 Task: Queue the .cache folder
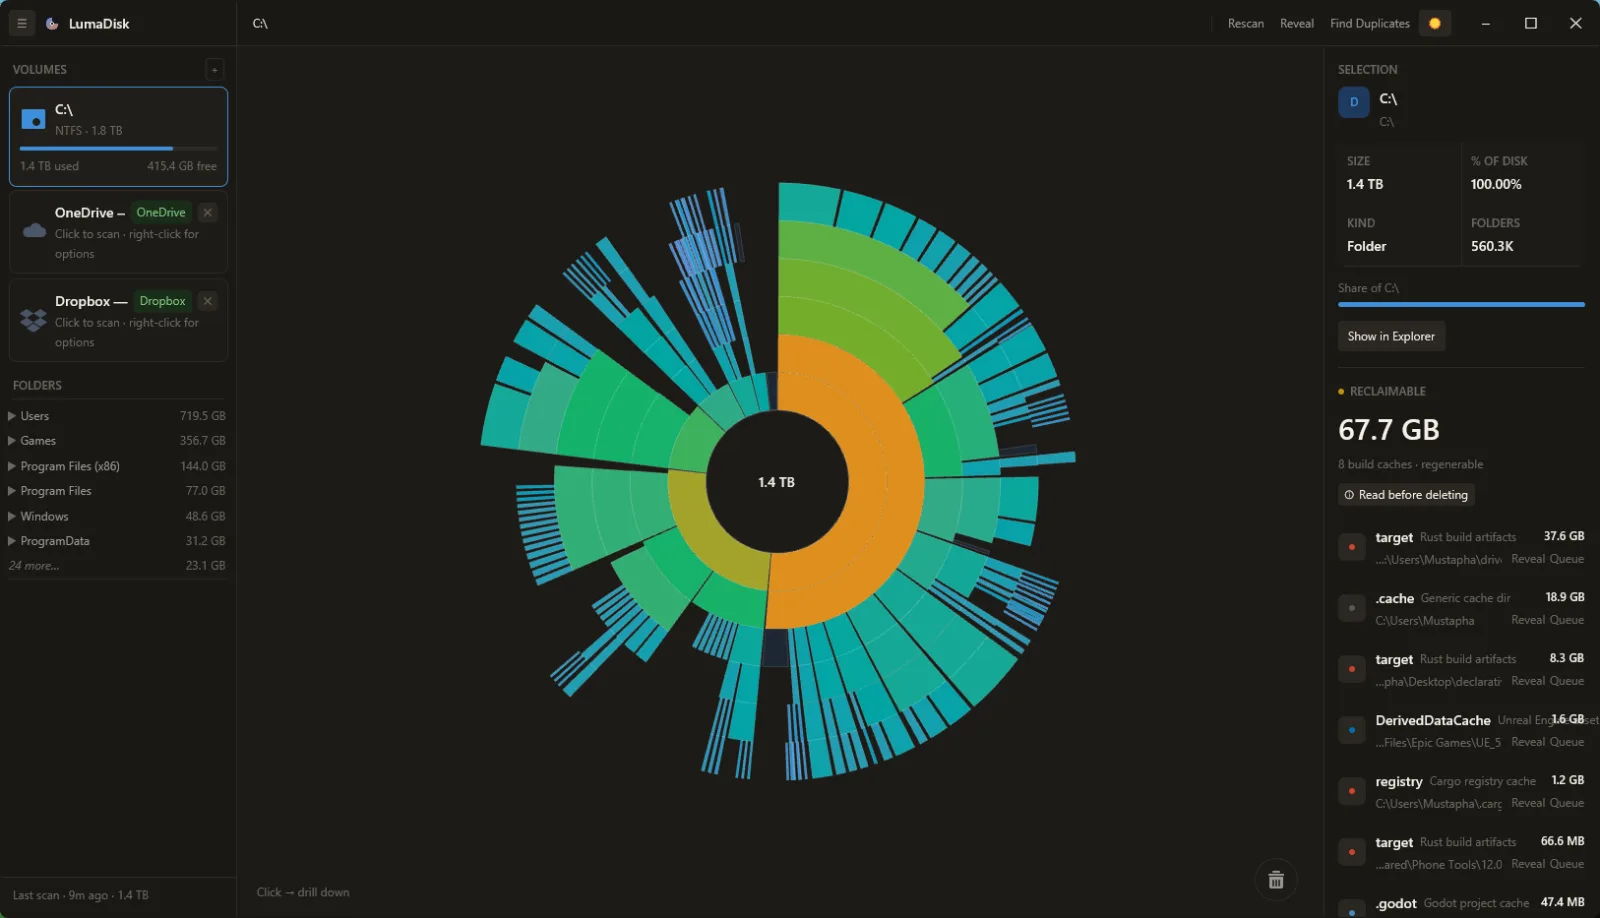(1567, 620)
